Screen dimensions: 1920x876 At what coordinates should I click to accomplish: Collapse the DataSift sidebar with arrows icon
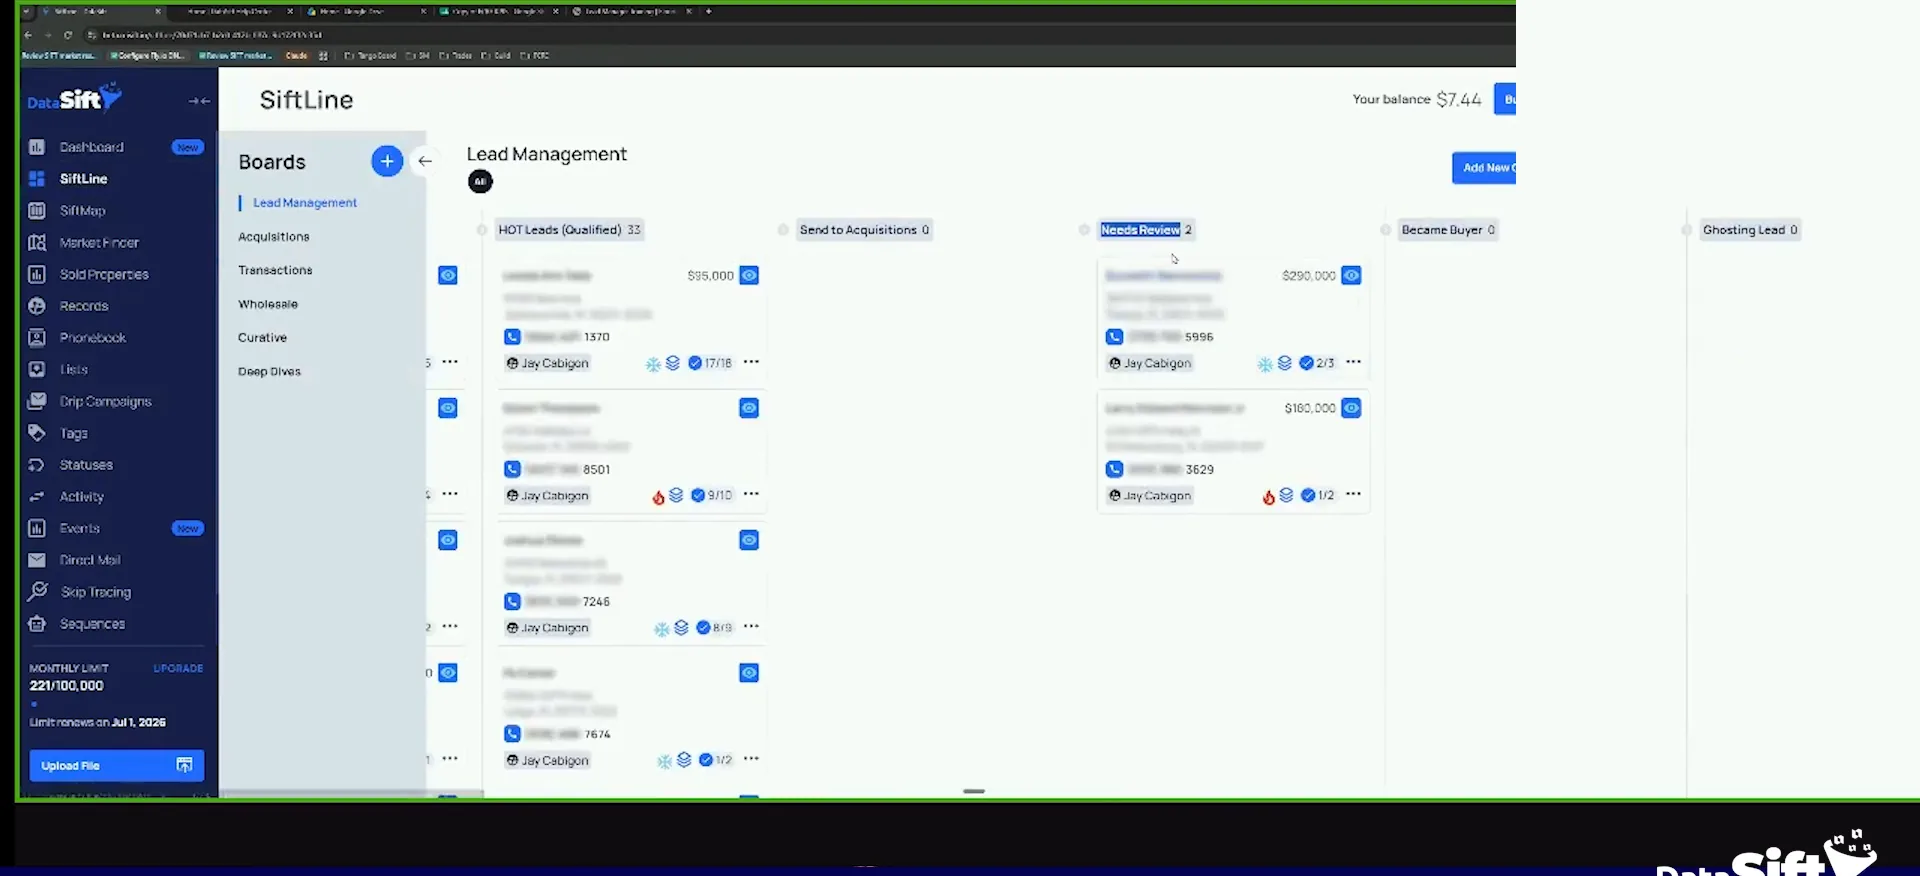tap(199, 101)
